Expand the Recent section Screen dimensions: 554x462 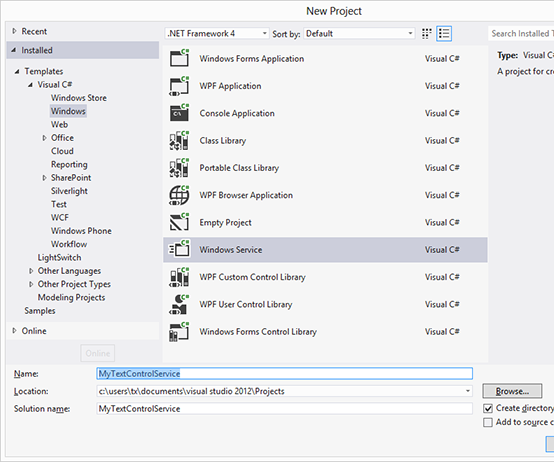pyautogui.click(x=14, y=31)
